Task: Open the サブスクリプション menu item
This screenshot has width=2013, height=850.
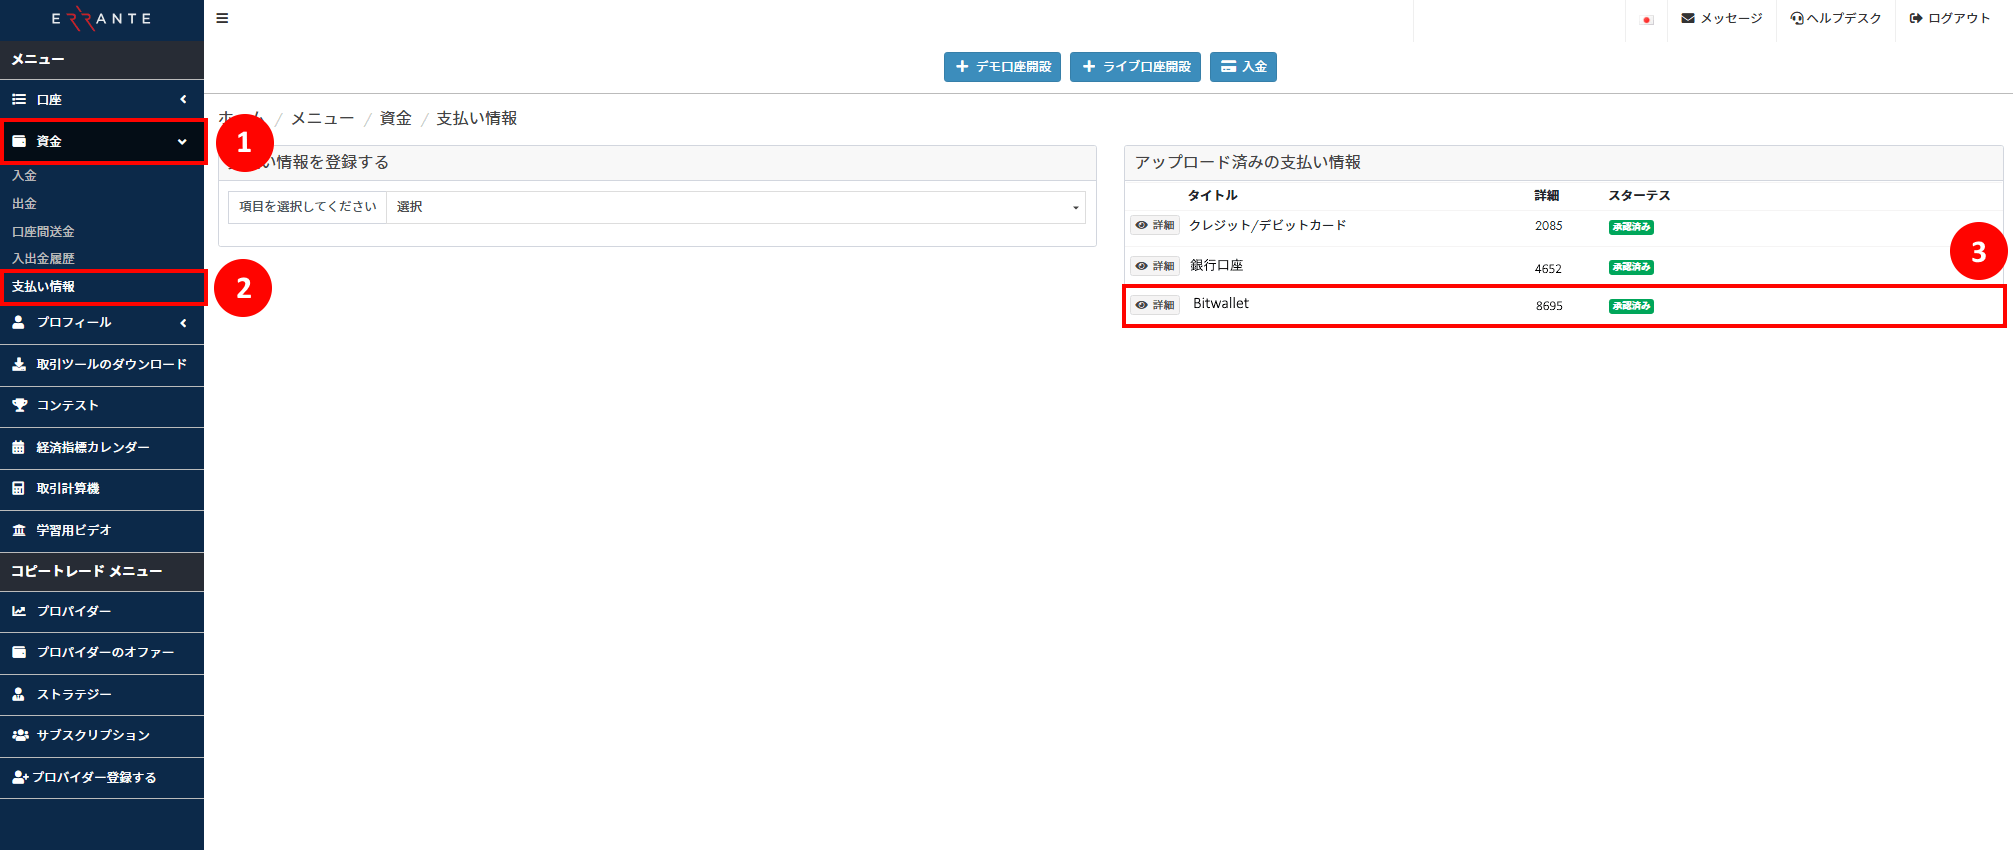Action: [x=102, y=736]
